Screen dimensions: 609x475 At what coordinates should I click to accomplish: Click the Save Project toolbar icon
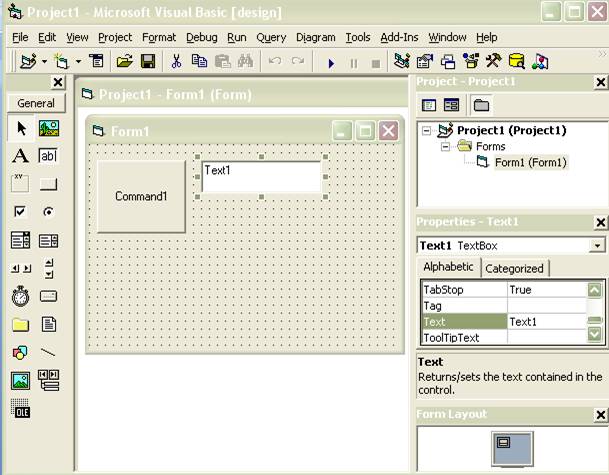tap(148, 62)
